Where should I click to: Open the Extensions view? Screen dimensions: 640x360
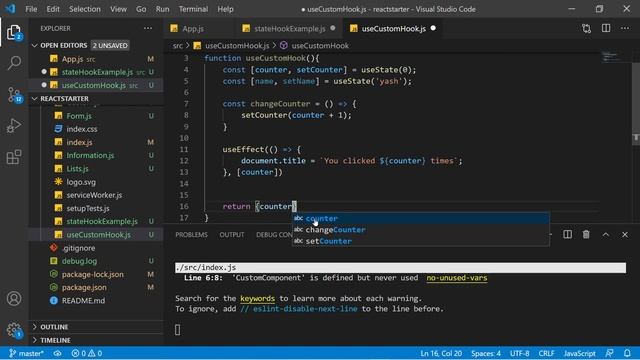(14, 157)
